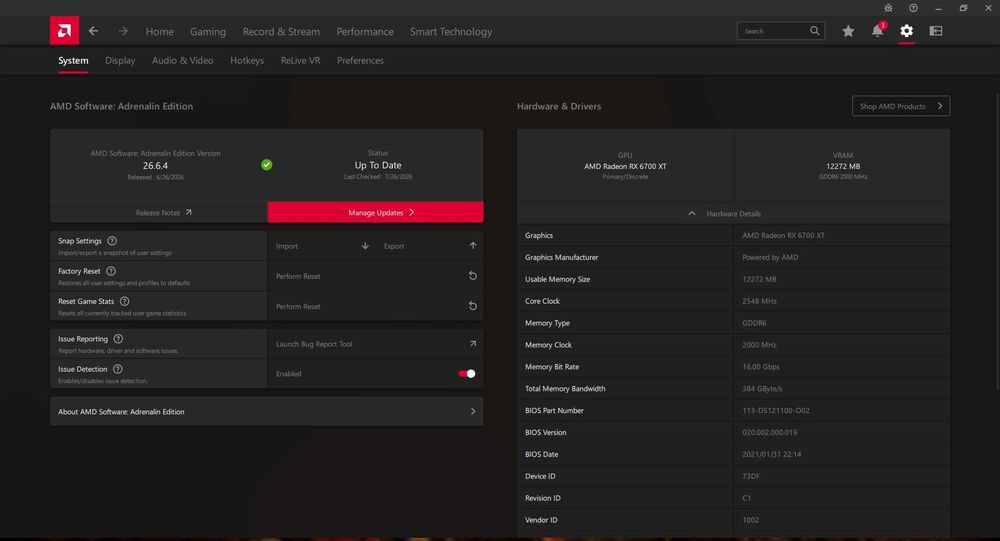Click the Export up arrow icon
The width and height of the screenshot is (1000, 541).
pyautogui.click(x=473, y=246)
